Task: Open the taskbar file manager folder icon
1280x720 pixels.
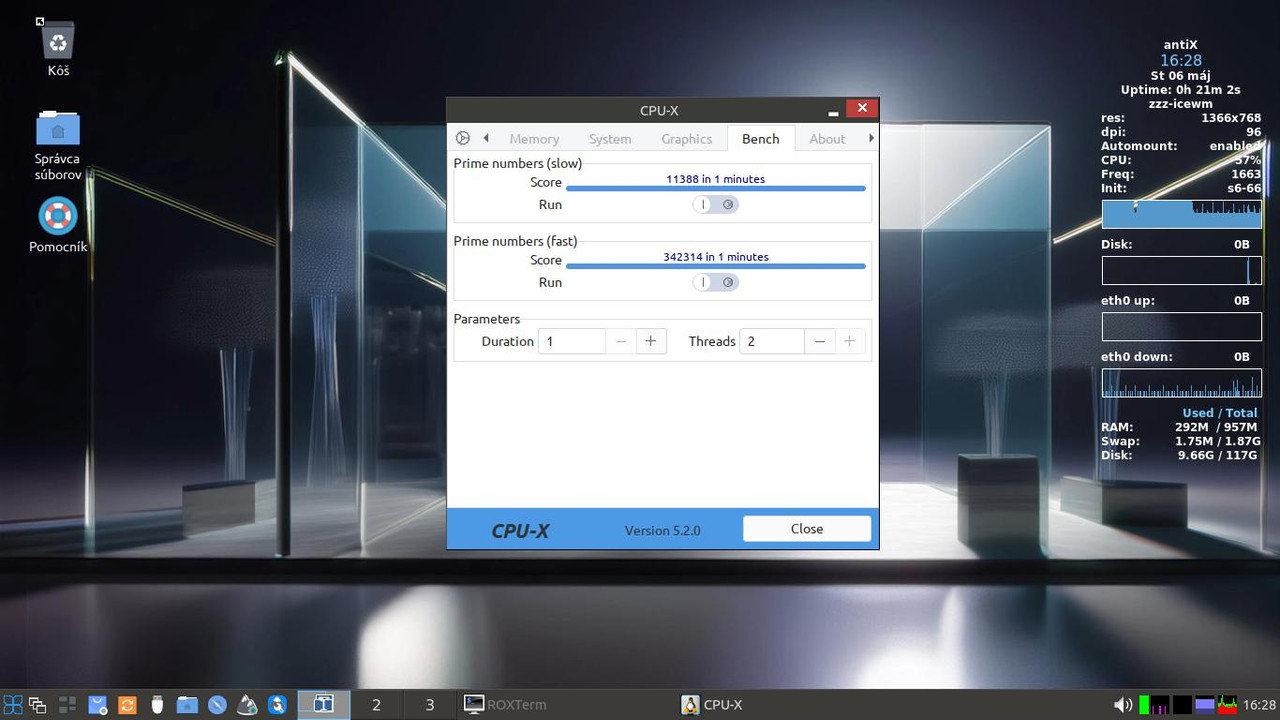Action: pos(187,705)
